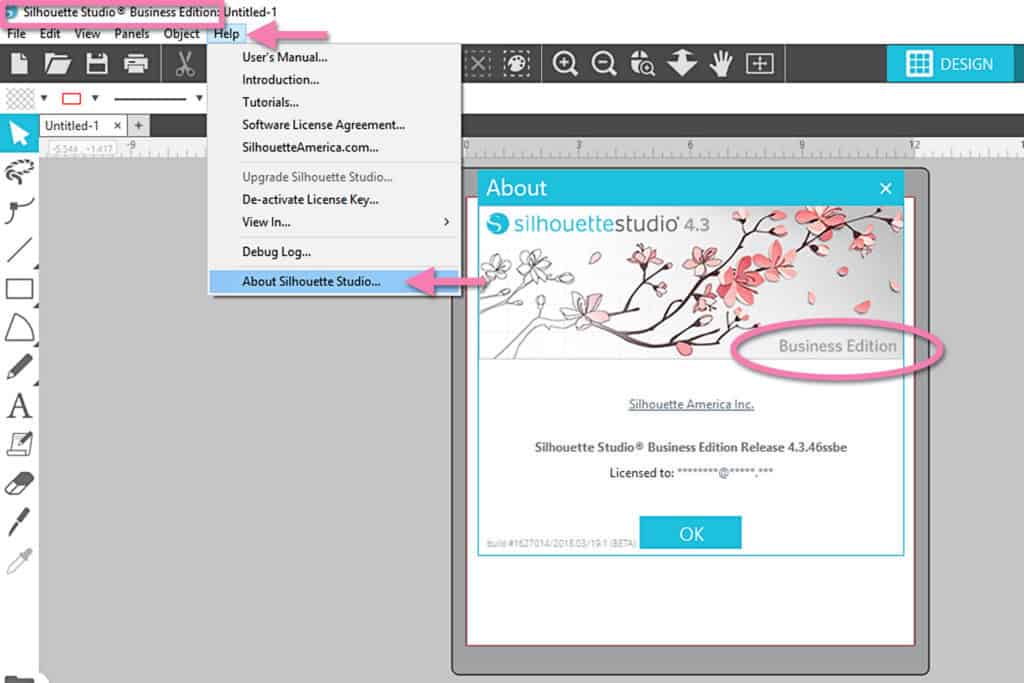1024x683 pixels.
Task: Select the straight Line drawing tool
Action: point(20,250)
